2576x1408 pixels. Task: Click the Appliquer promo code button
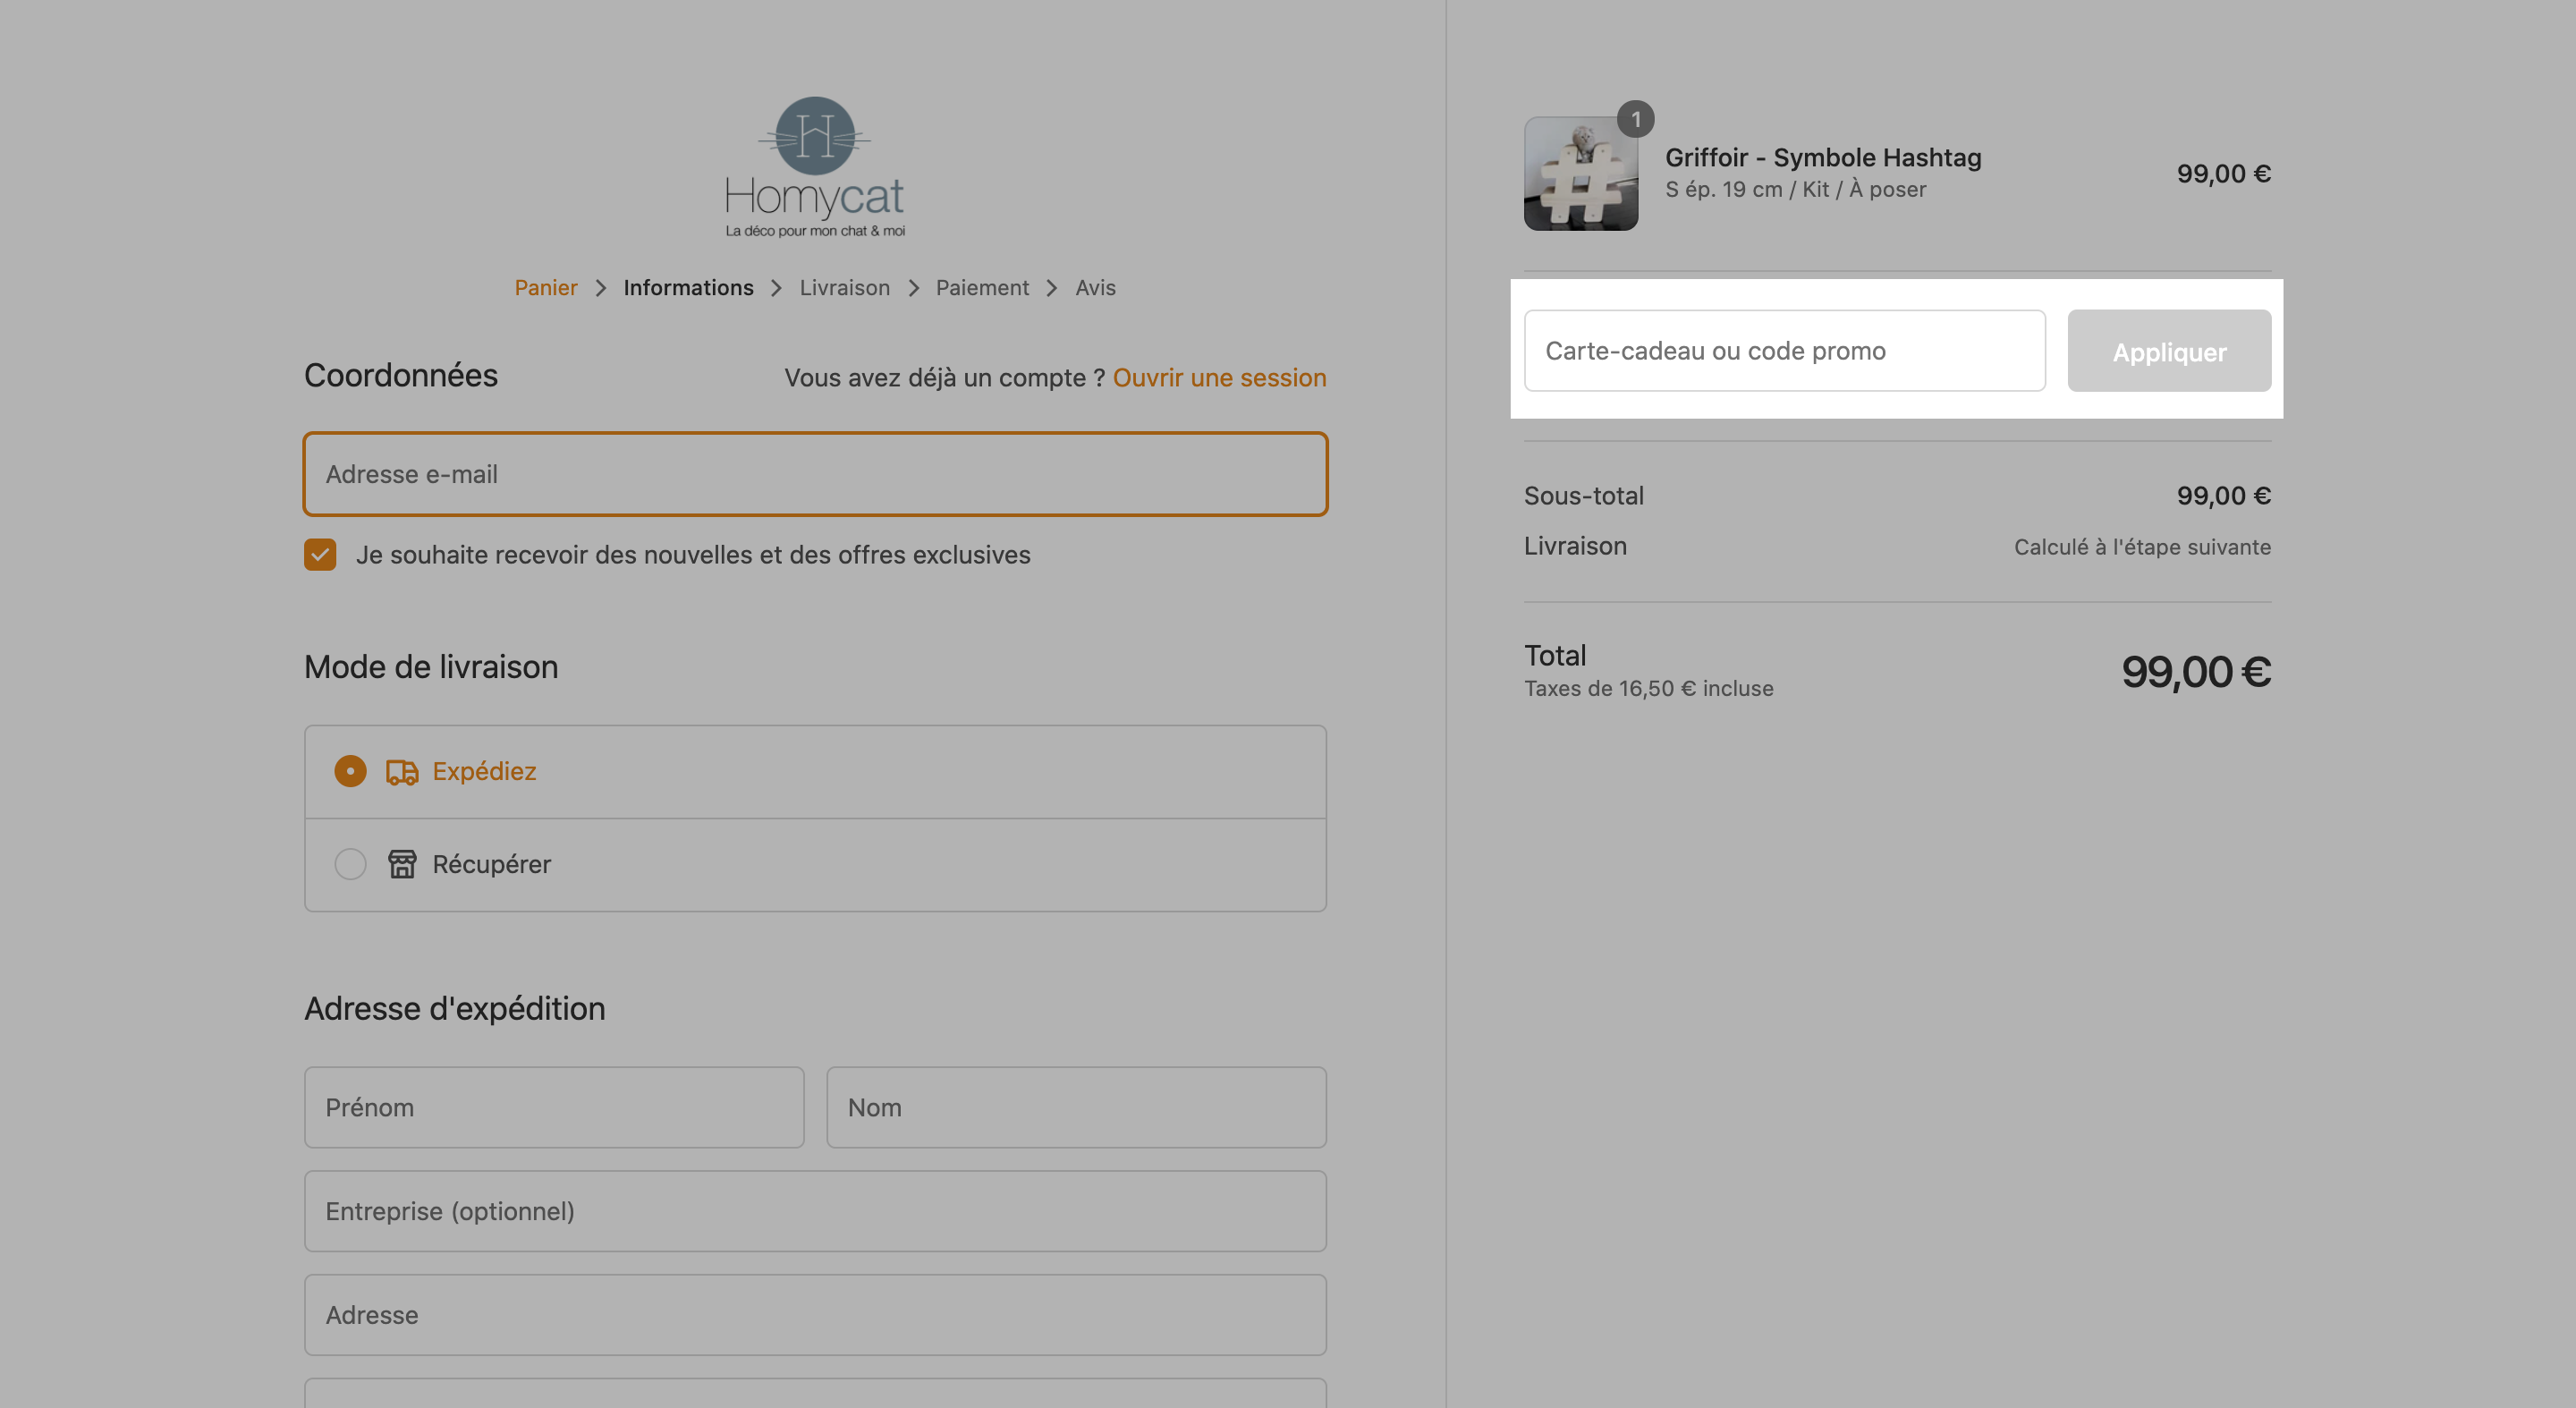(2169, 351)
